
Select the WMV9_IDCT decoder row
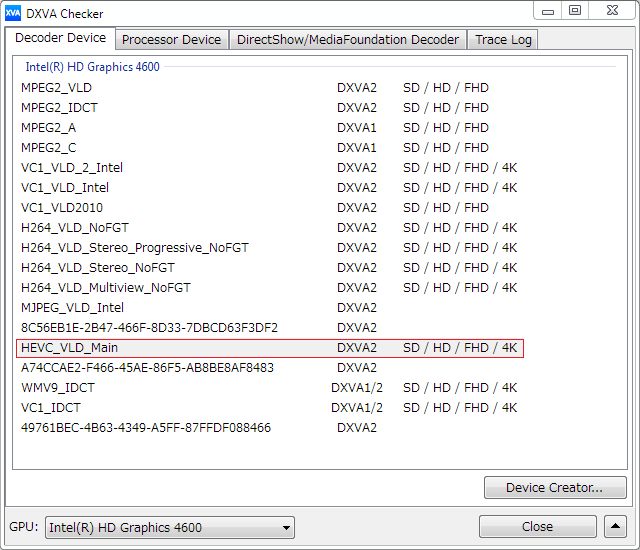tap(269, 388)
